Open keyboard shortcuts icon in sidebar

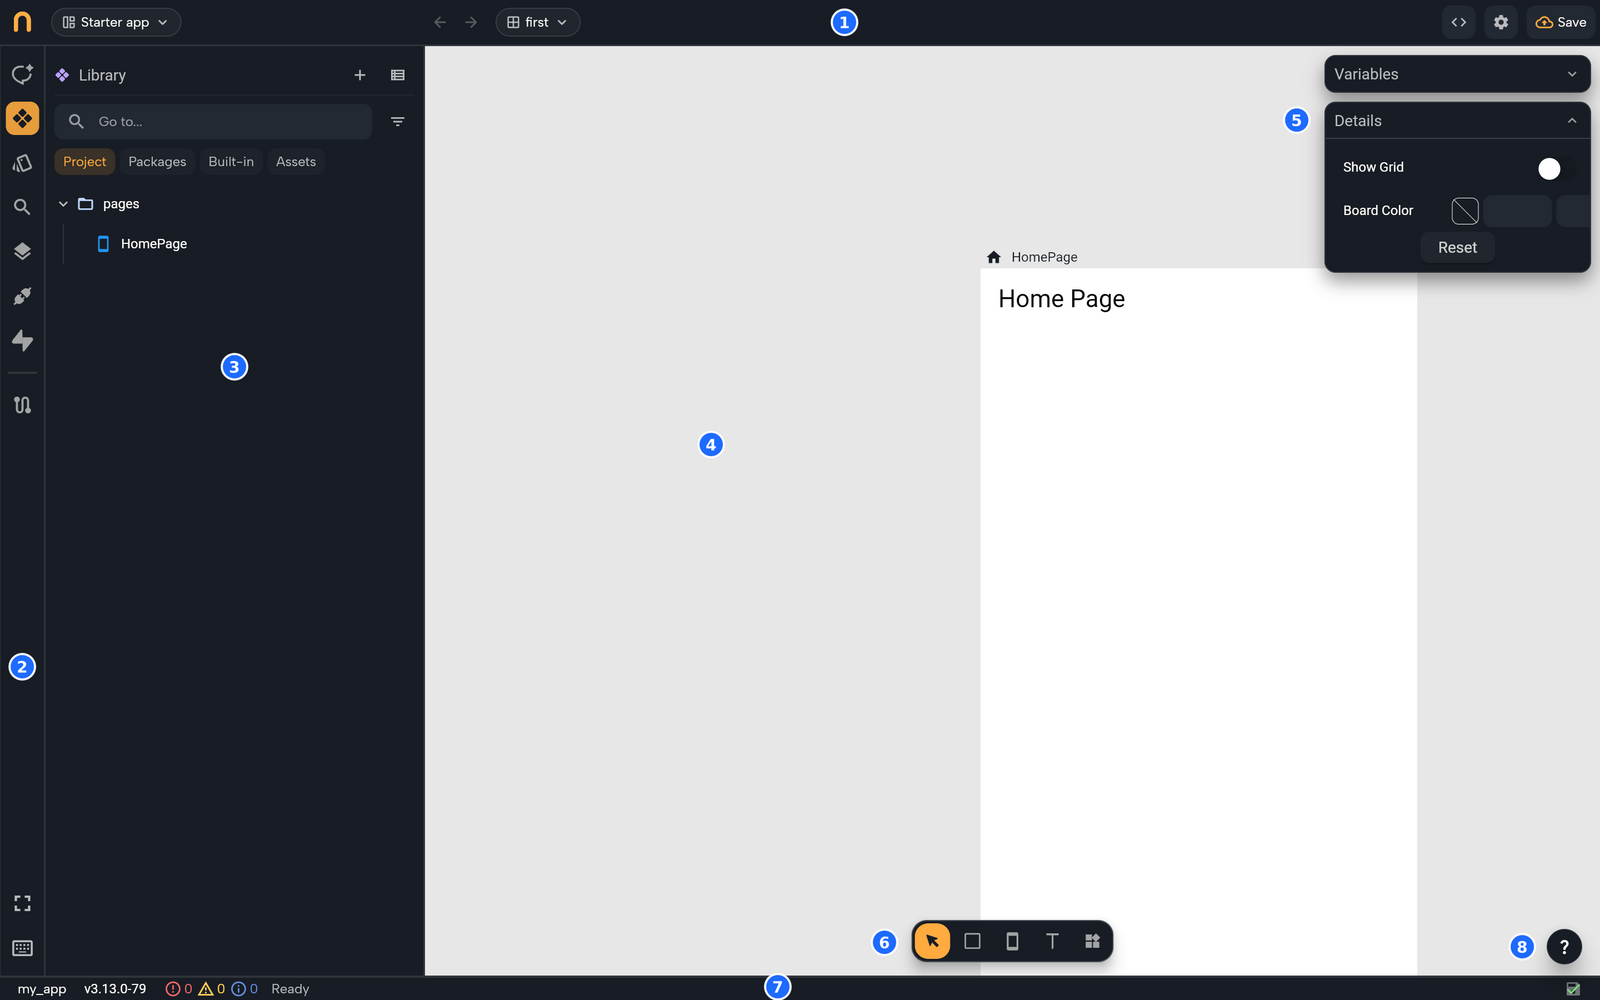tap(22, 948)
